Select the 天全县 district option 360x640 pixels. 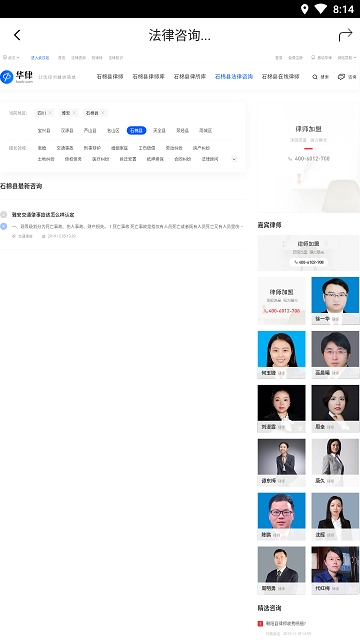(159, 131)
